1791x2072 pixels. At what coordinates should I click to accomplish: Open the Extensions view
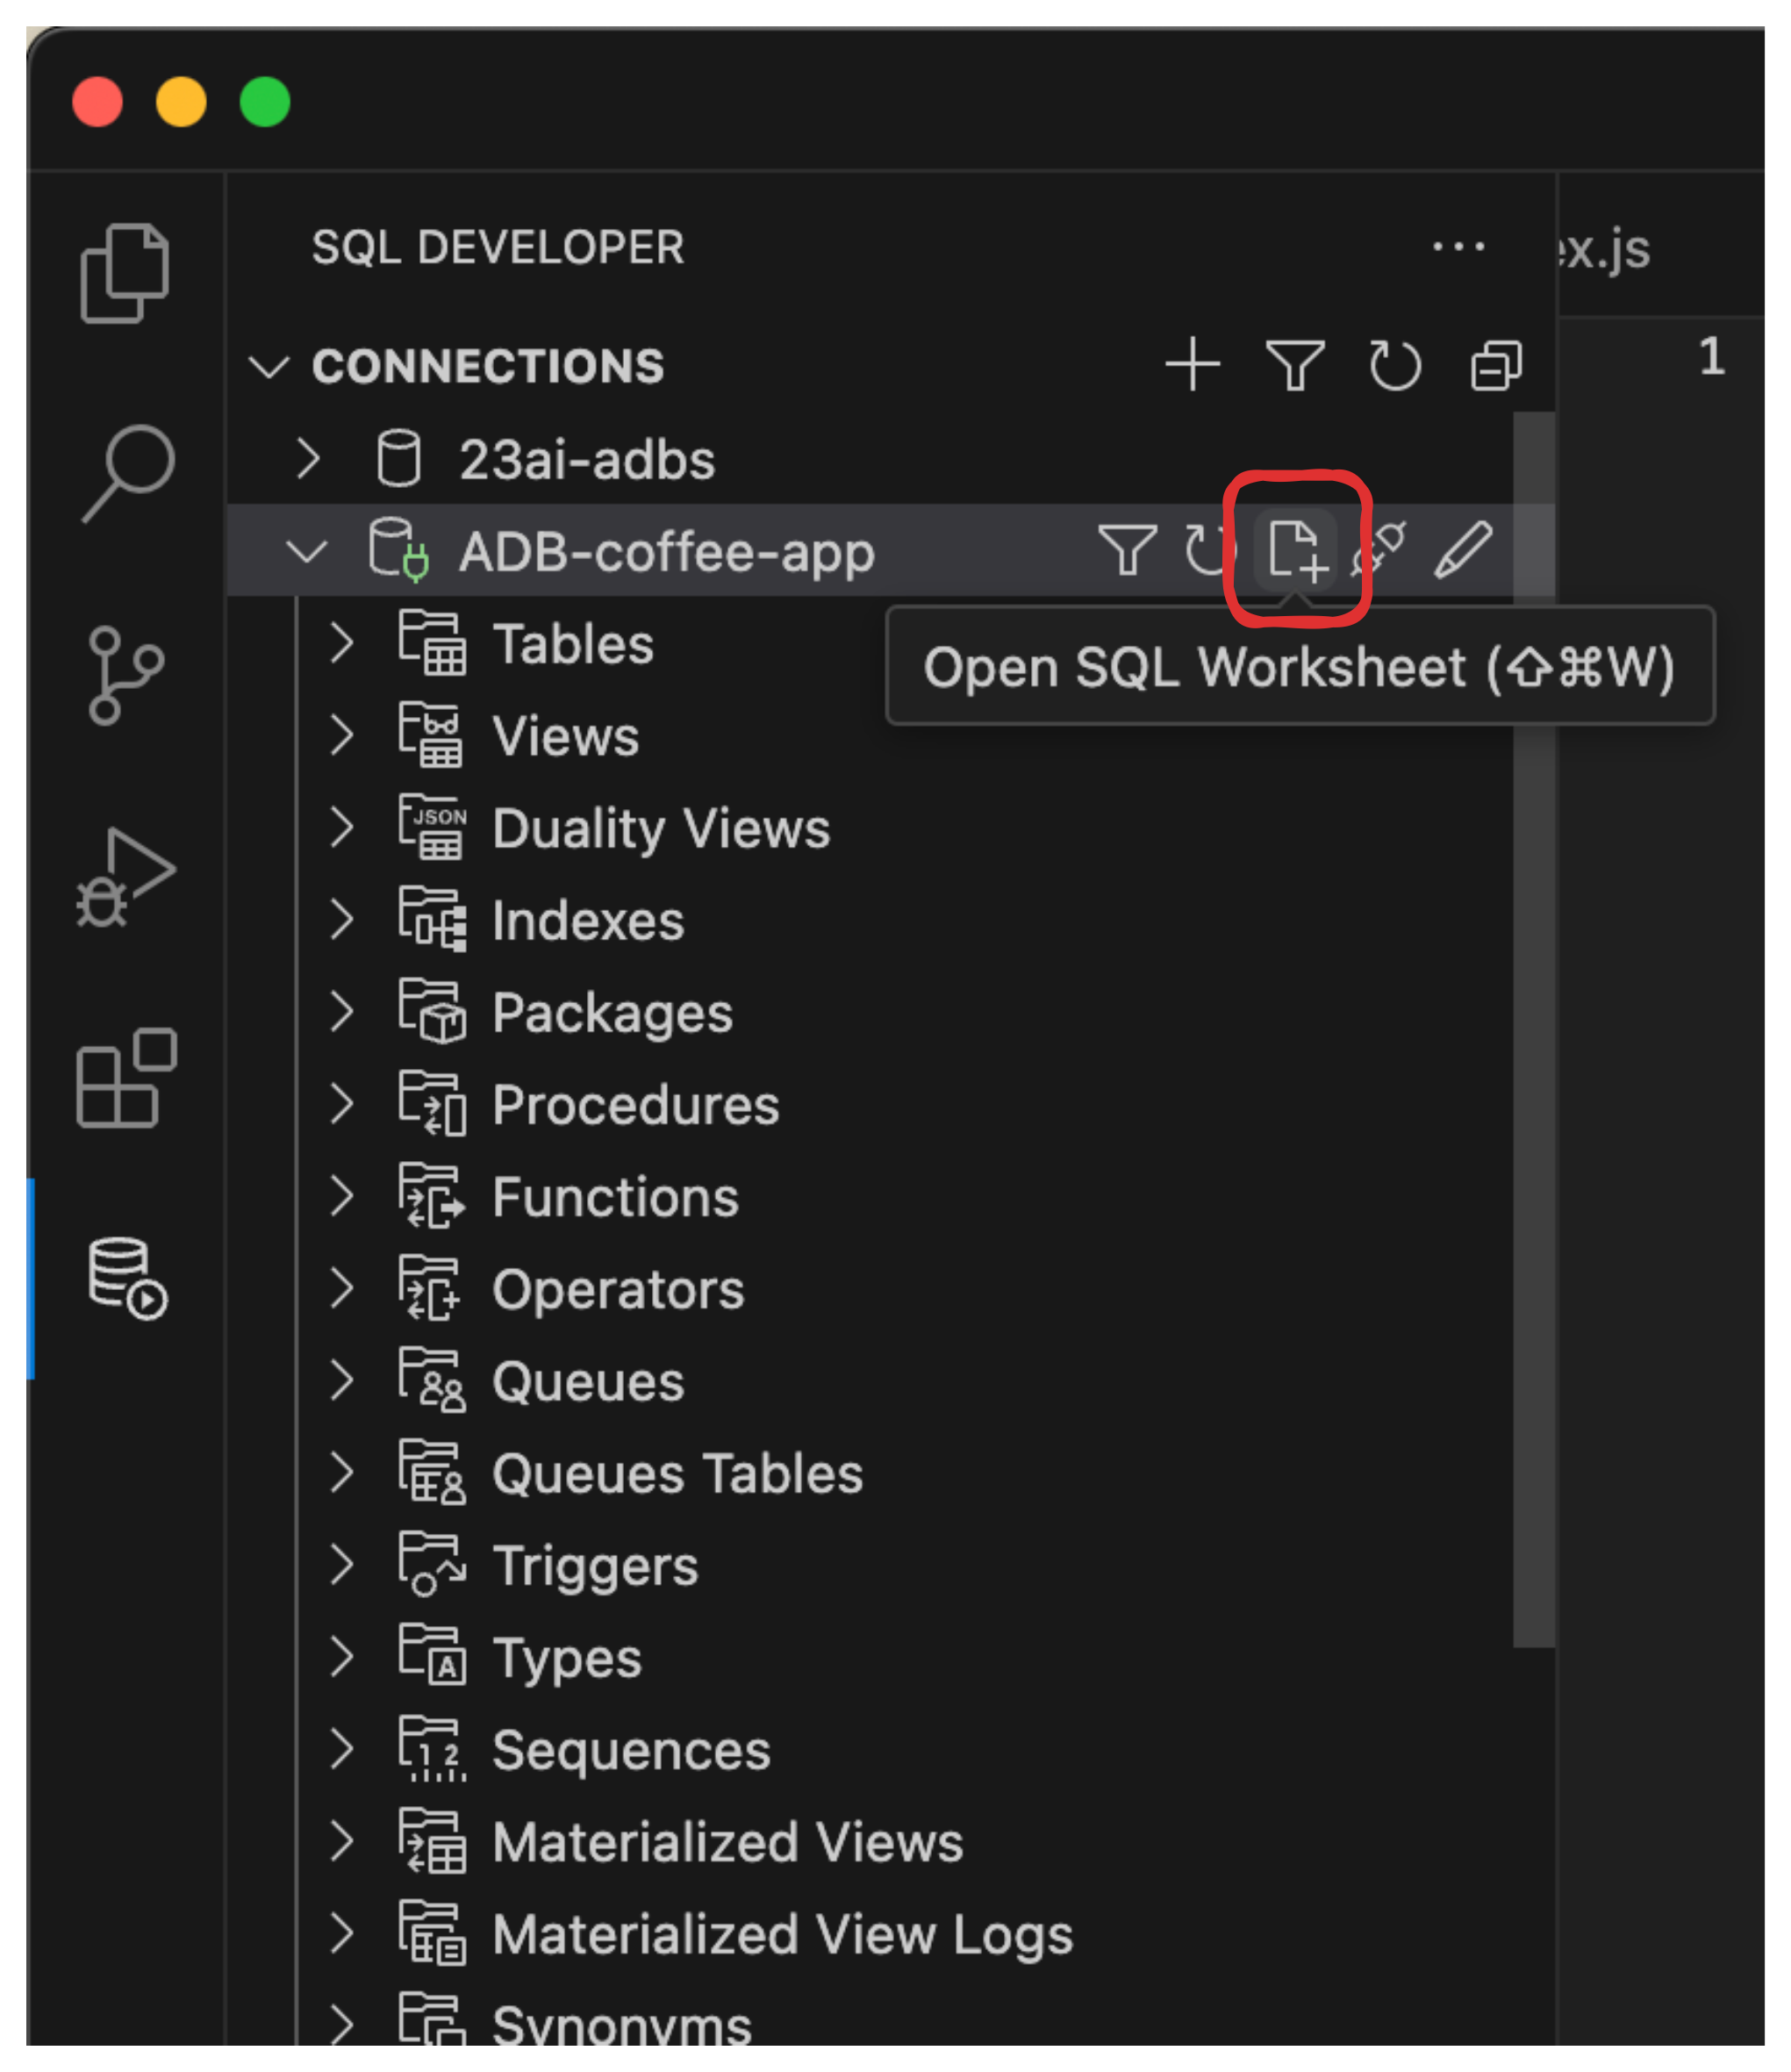(126, 1078)
